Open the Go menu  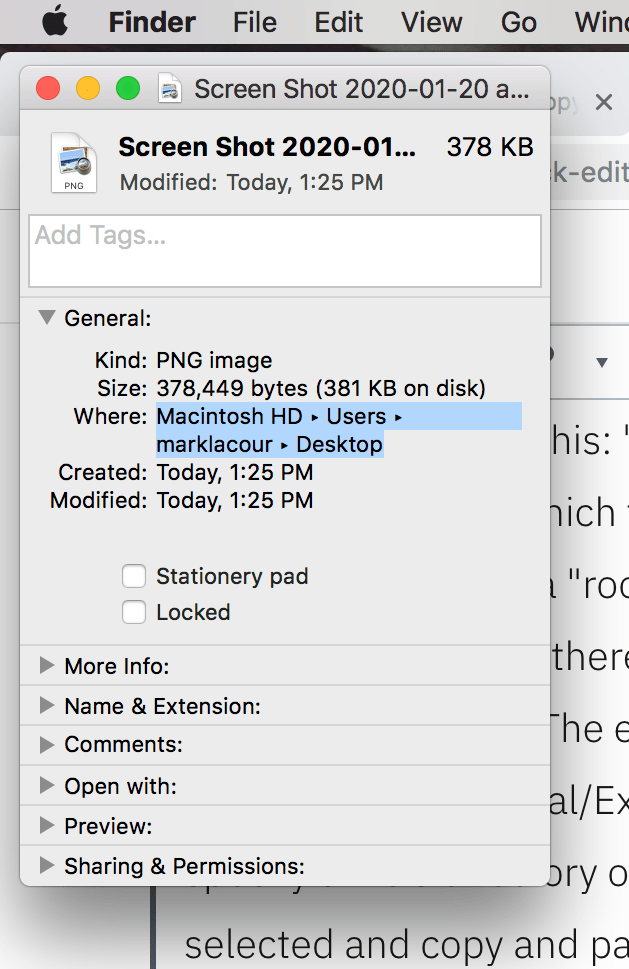click(518, 22)
